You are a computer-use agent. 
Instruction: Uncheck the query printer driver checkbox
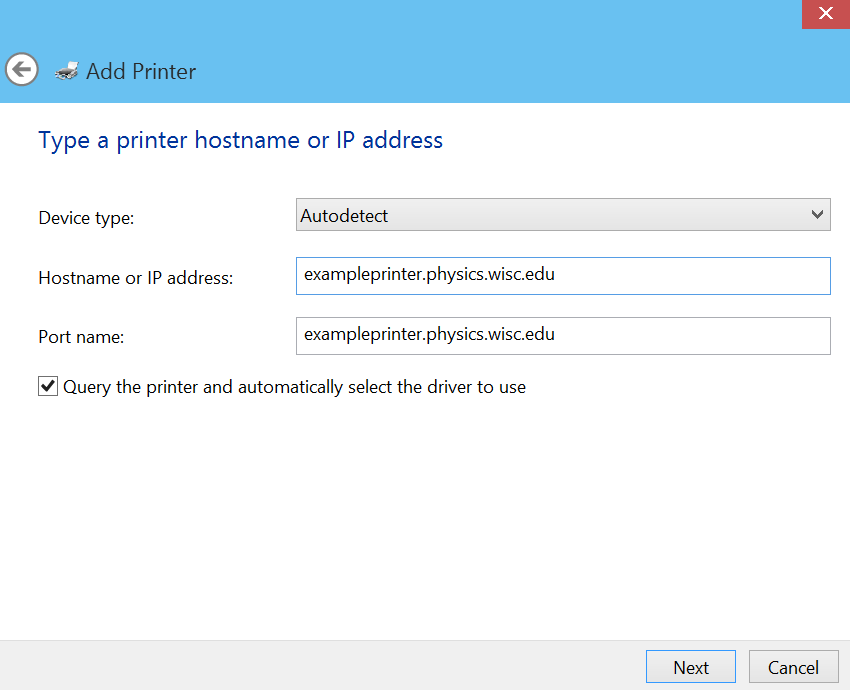pos(47,386)
